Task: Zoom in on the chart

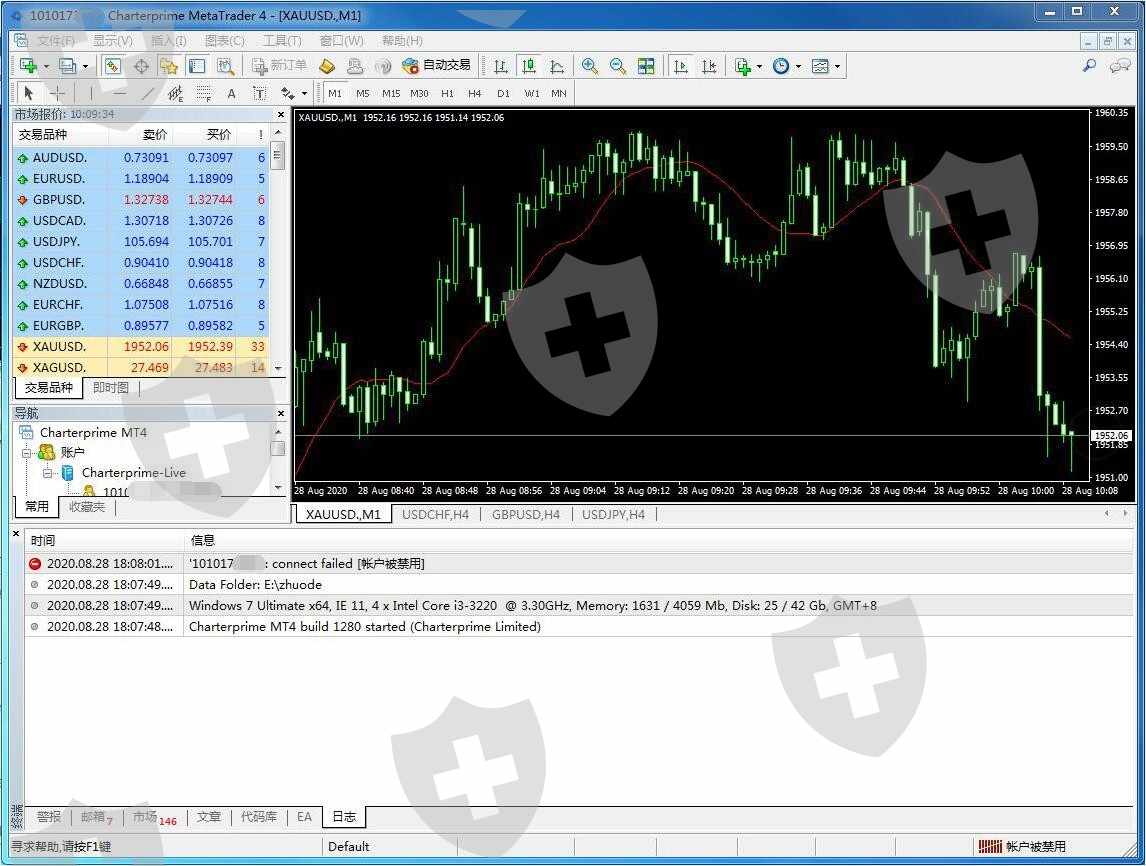Action: [589, 66]
